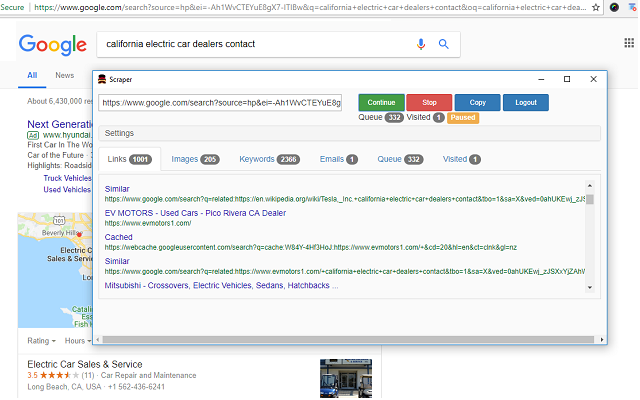Click the first Similar link above EV MOTORS
The width and height of the screenshot is (640, 400).
117,189
